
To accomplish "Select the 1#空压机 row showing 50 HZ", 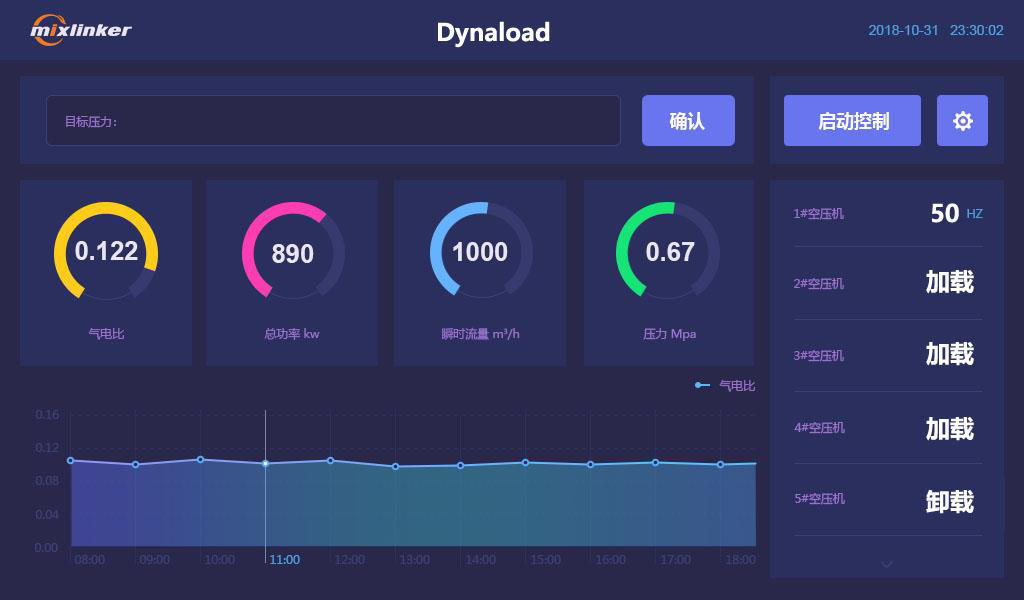I will 886,213.
